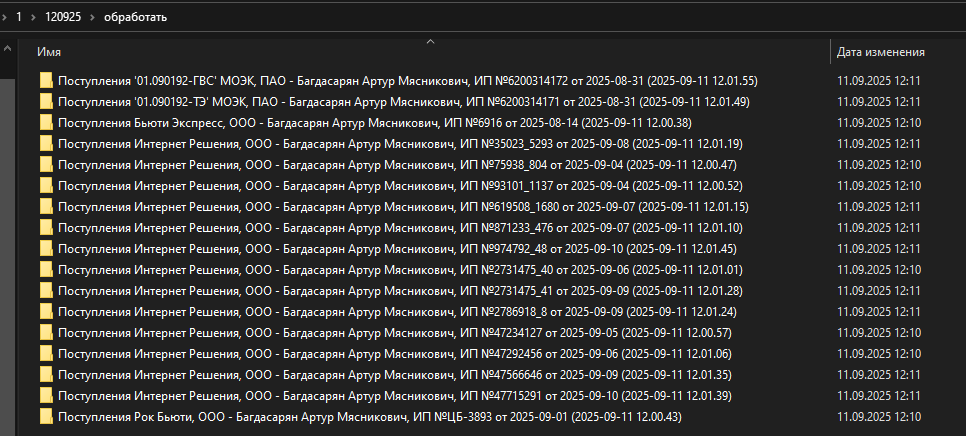Click folder icon for МОЭК №6200314171

point(46,102)
